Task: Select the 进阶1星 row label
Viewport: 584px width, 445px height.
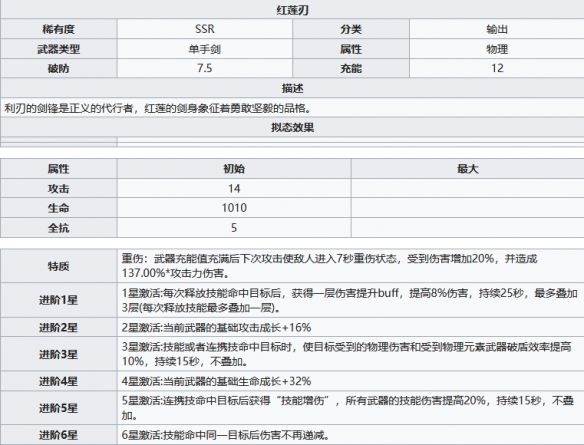Action: (x=58, y=300)
